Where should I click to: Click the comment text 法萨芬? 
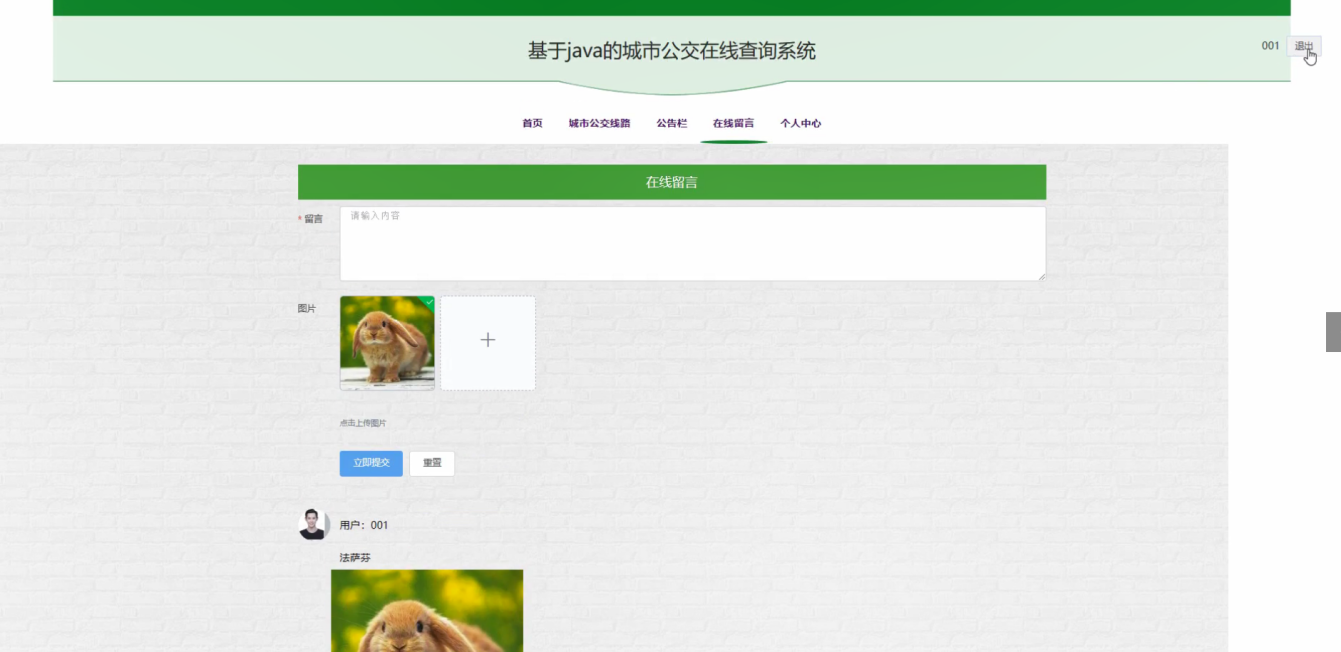tap(355, 557)
